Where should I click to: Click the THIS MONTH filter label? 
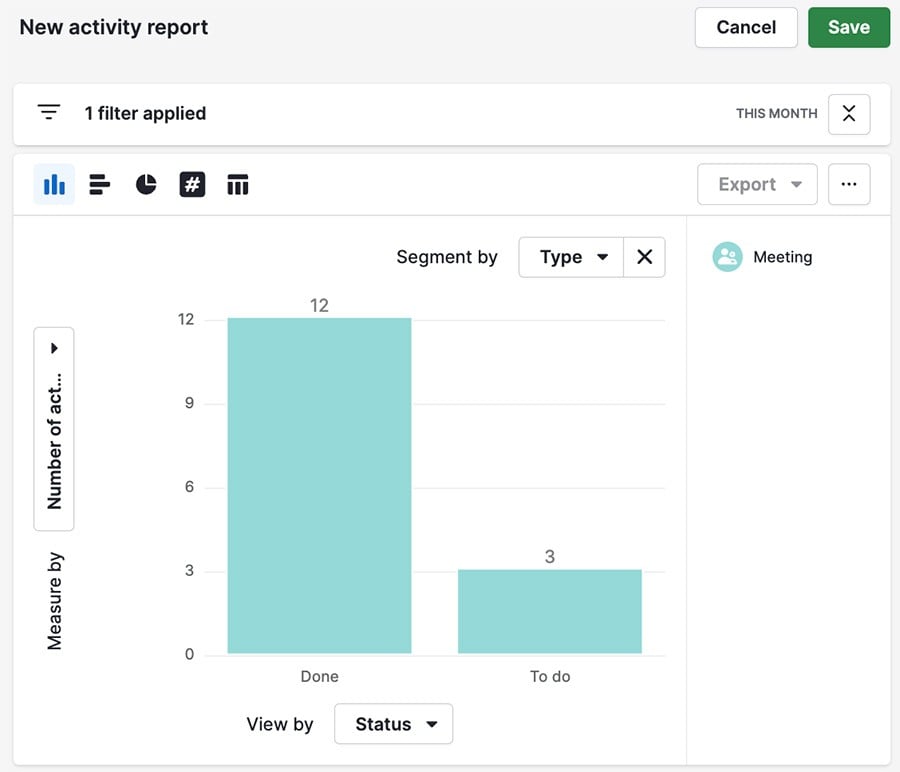point(776,113)
